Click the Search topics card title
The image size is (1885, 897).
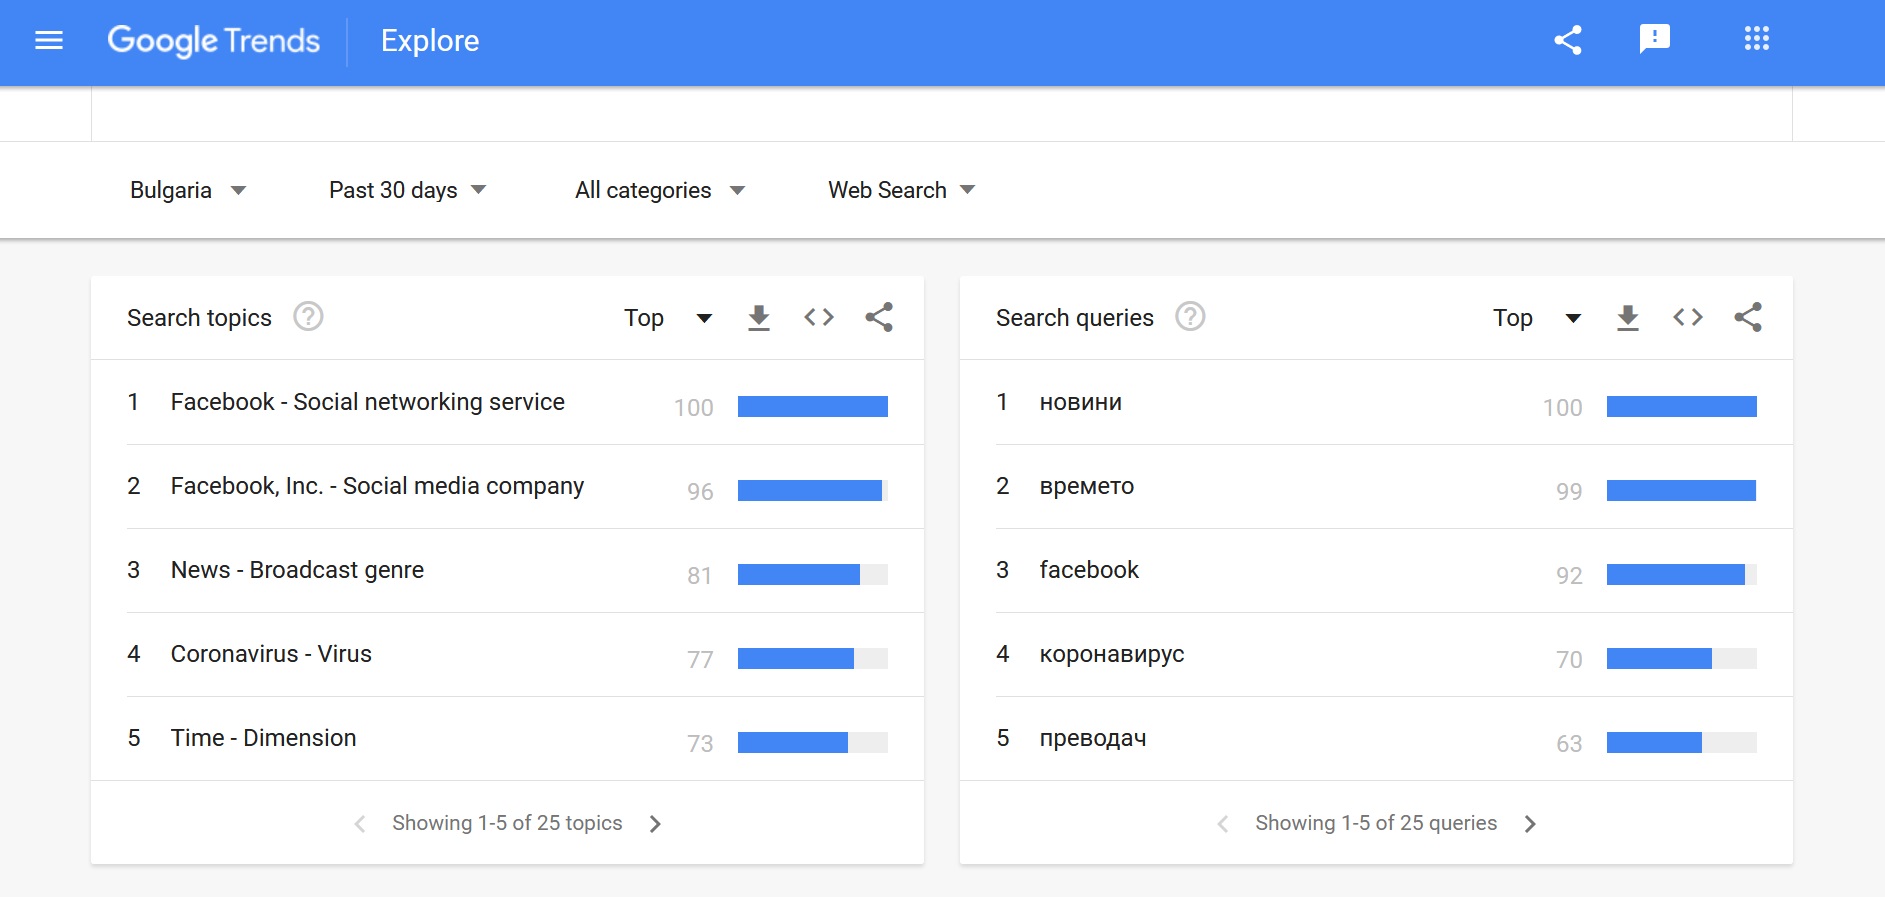pyautogui.click(x=199, y=318)
